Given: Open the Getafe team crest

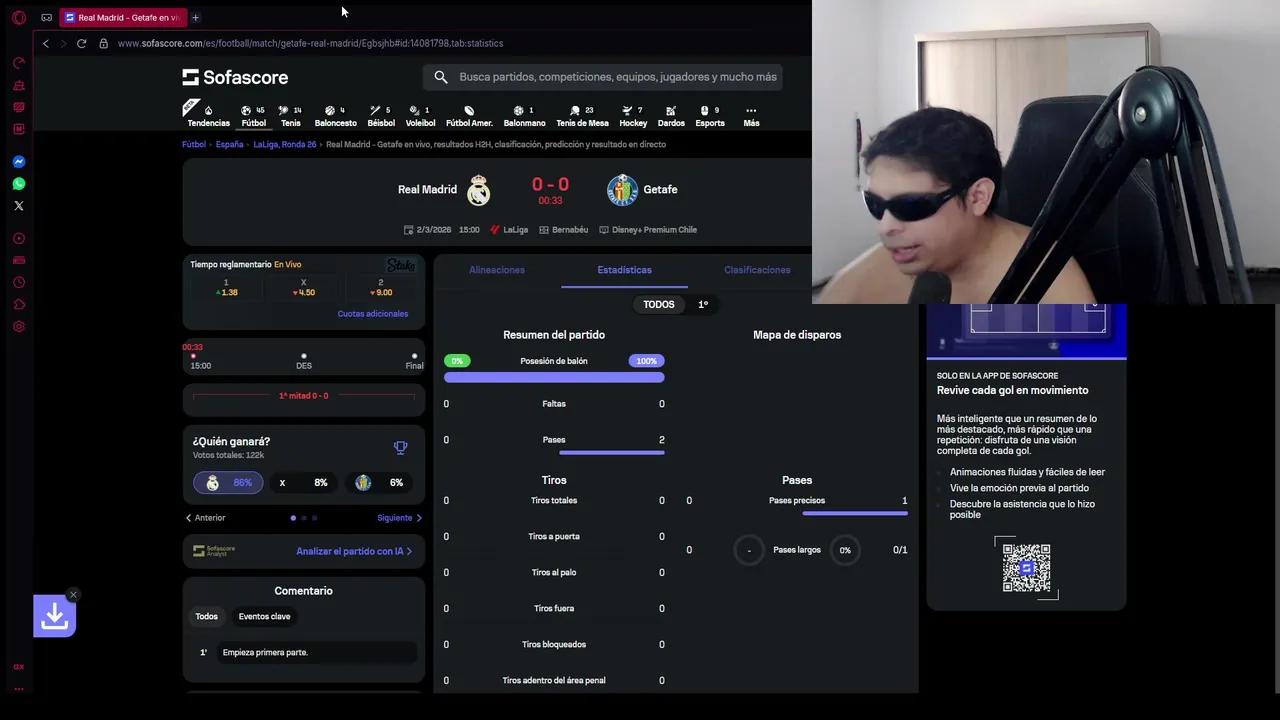Looking at the screenshot, I should [622, 190].
